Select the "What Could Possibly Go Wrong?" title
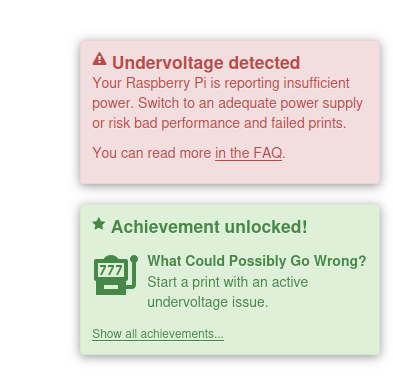The height and width of the screenshot is (382, 393). tap(257, 261)
